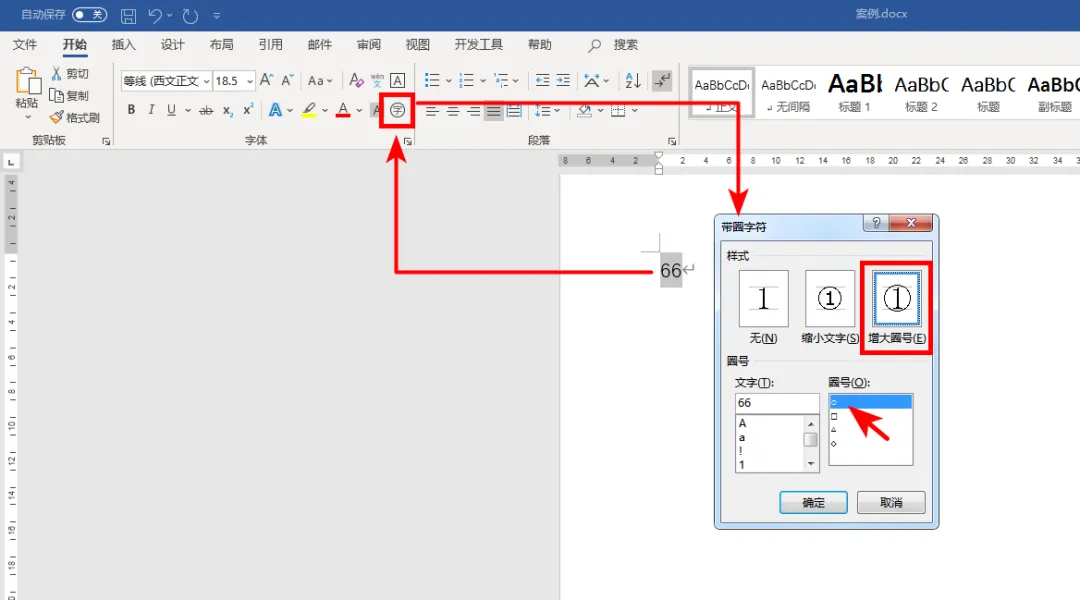Viewport: 1080px width, 600px height.
Task: Expand the underline style dropdown arrow
Action: (188, 110)
